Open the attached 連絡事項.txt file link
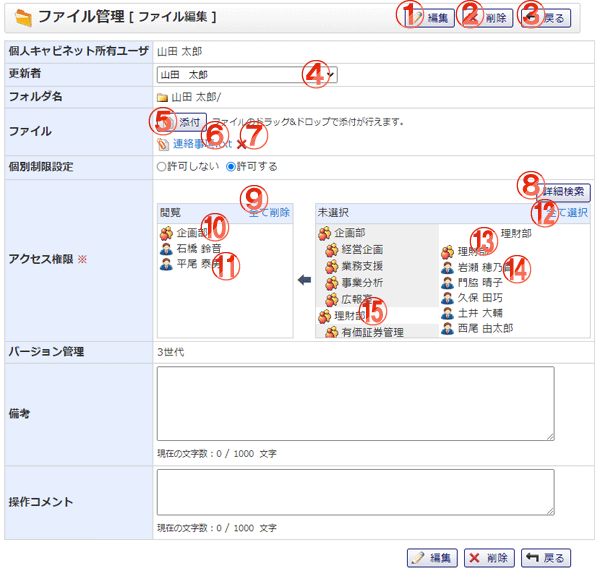The image size is (600, 571). (x=202, y=143)
